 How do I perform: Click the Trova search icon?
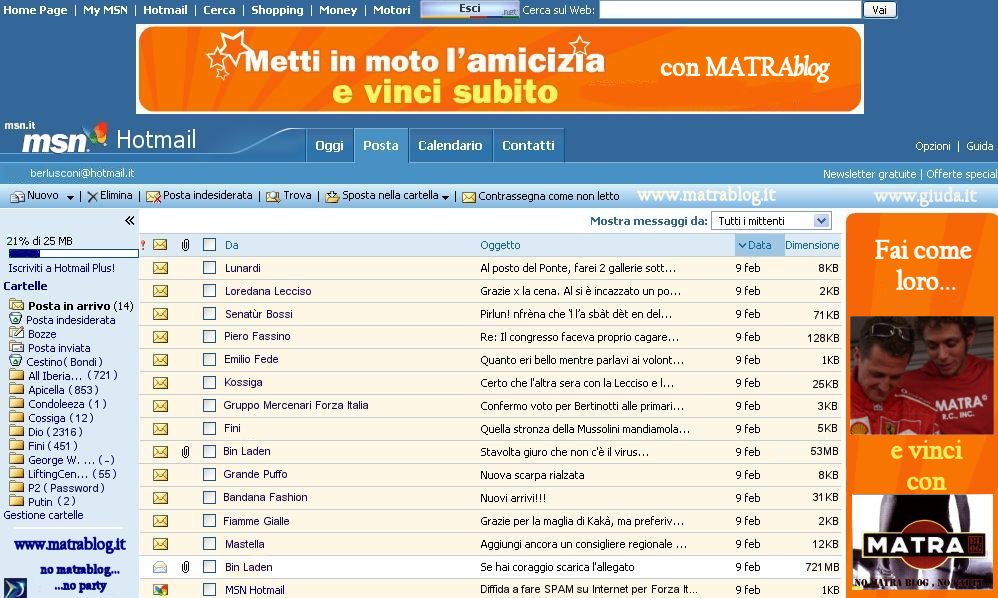273,197
